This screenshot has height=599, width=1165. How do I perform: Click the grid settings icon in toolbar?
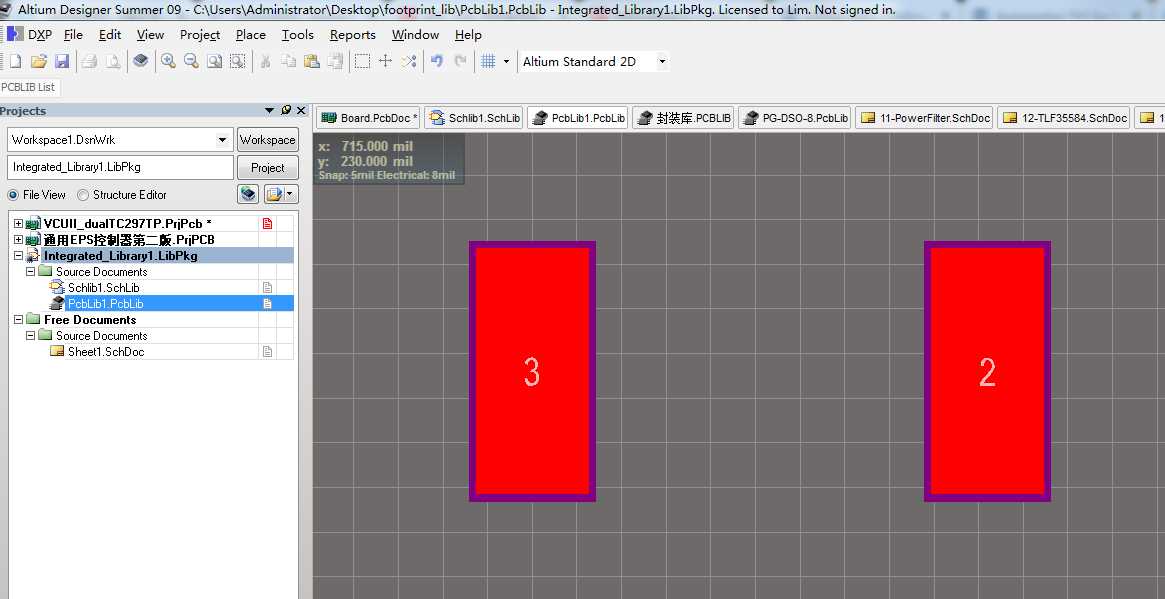pos(488,61)
